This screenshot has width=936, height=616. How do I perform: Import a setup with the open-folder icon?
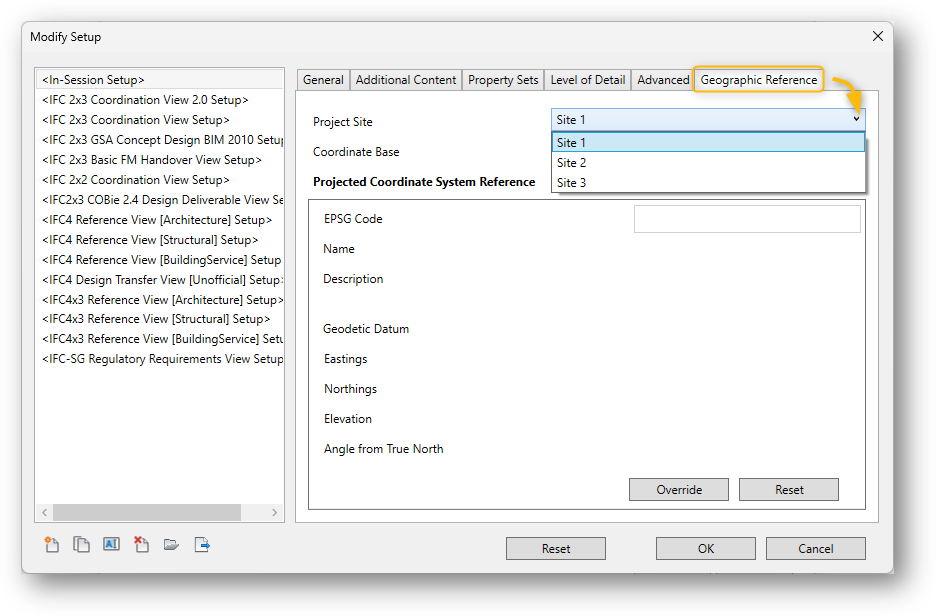point(171,544)
